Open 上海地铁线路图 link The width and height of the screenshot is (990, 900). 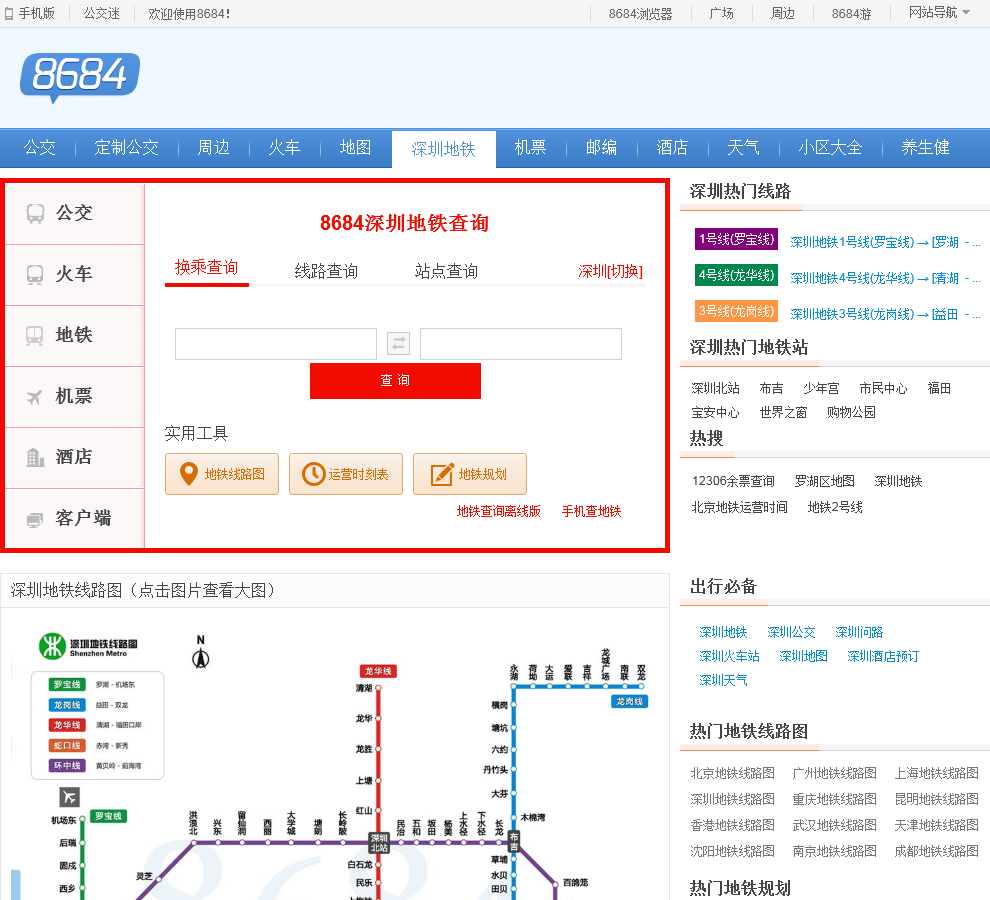tap(936, 773)
